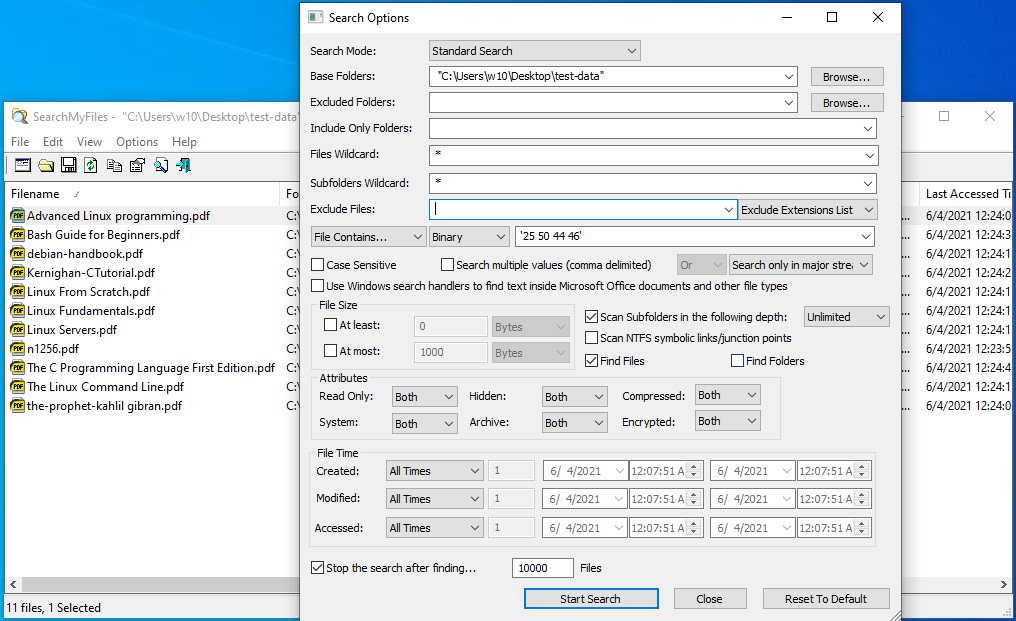Expand the Base Folders dropdown arrow

[789, 76]
